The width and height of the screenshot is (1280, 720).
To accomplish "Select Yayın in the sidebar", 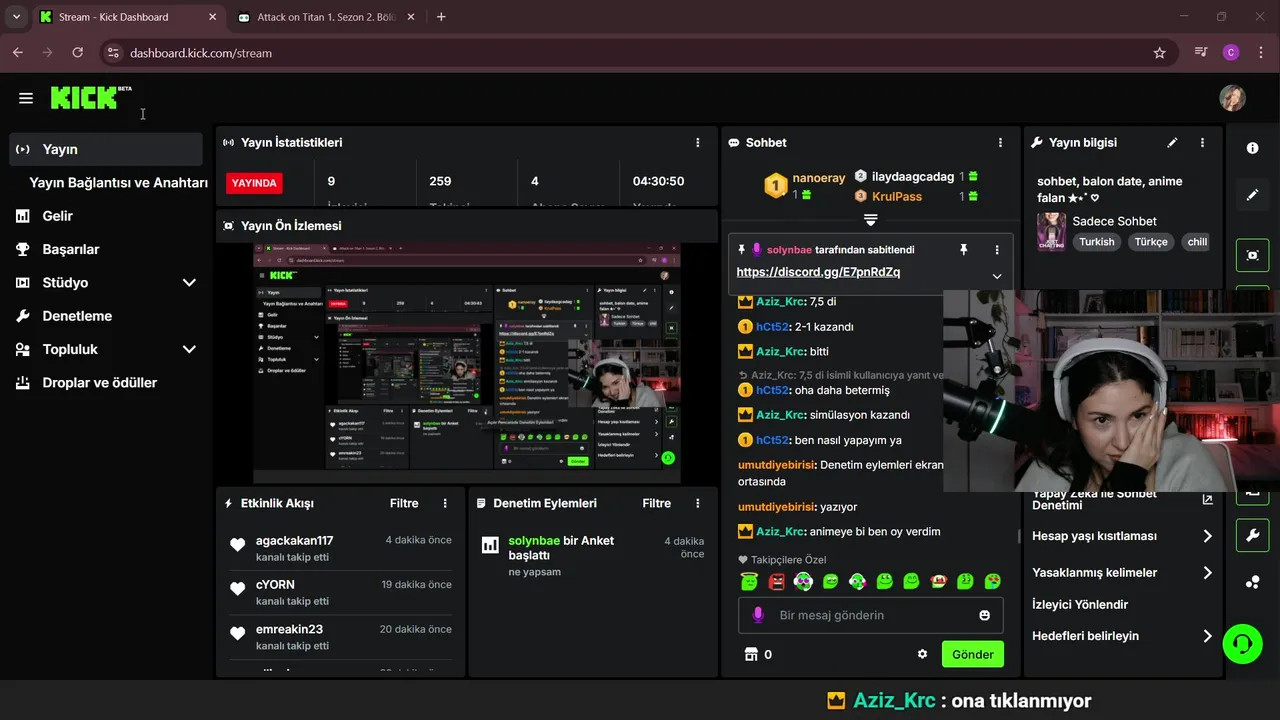I will click(106, 149).
